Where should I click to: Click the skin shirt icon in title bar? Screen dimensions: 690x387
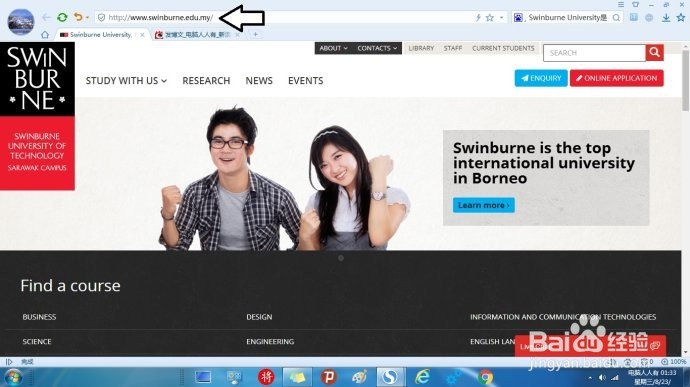635,4
